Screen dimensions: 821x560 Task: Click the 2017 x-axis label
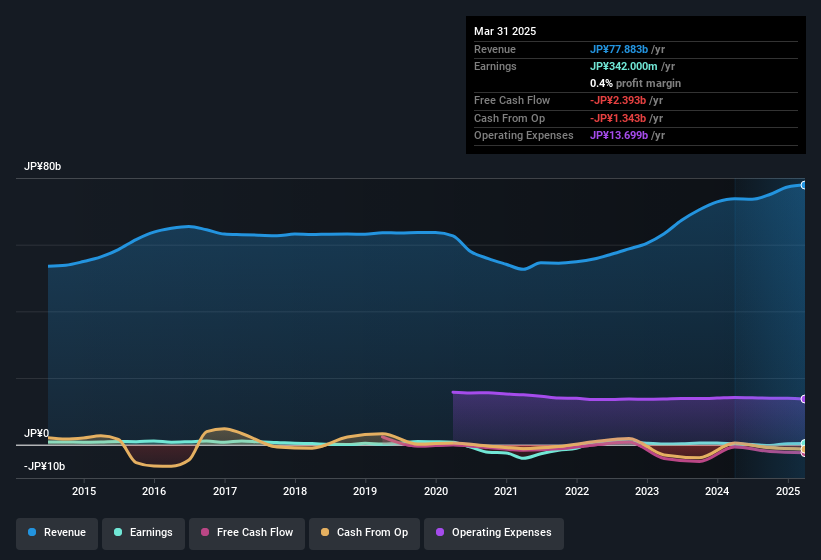click(225, 491)
